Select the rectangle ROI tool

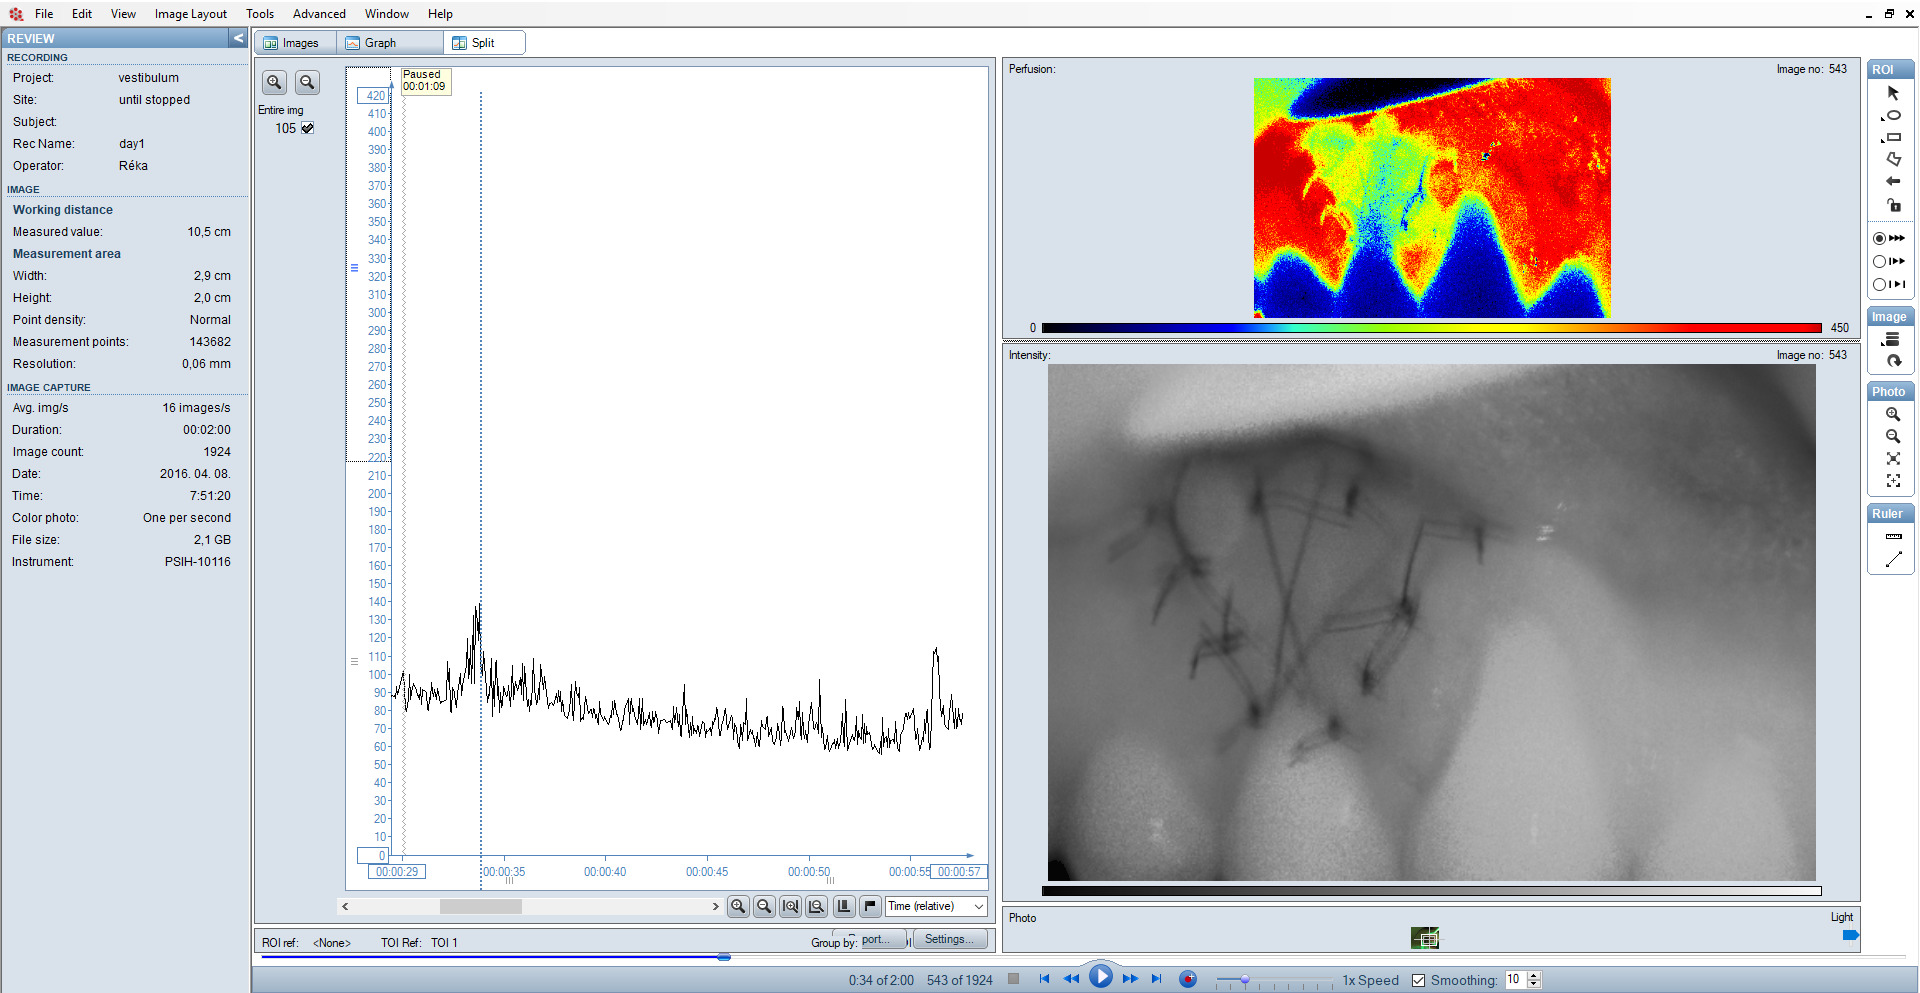[x=1892, y=138]
